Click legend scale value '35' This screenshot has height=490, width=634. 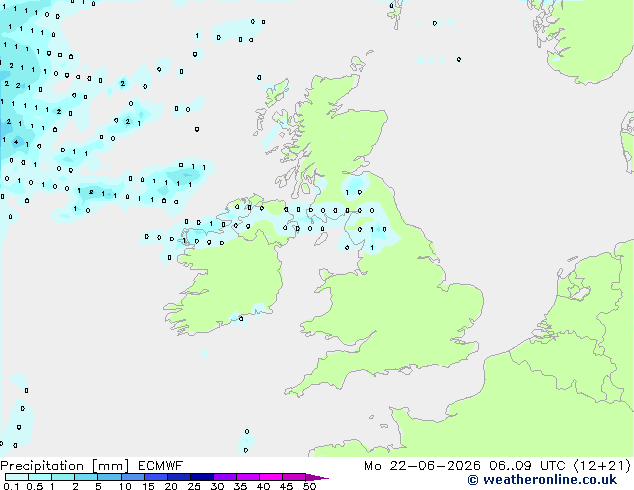tap(240, 486)
